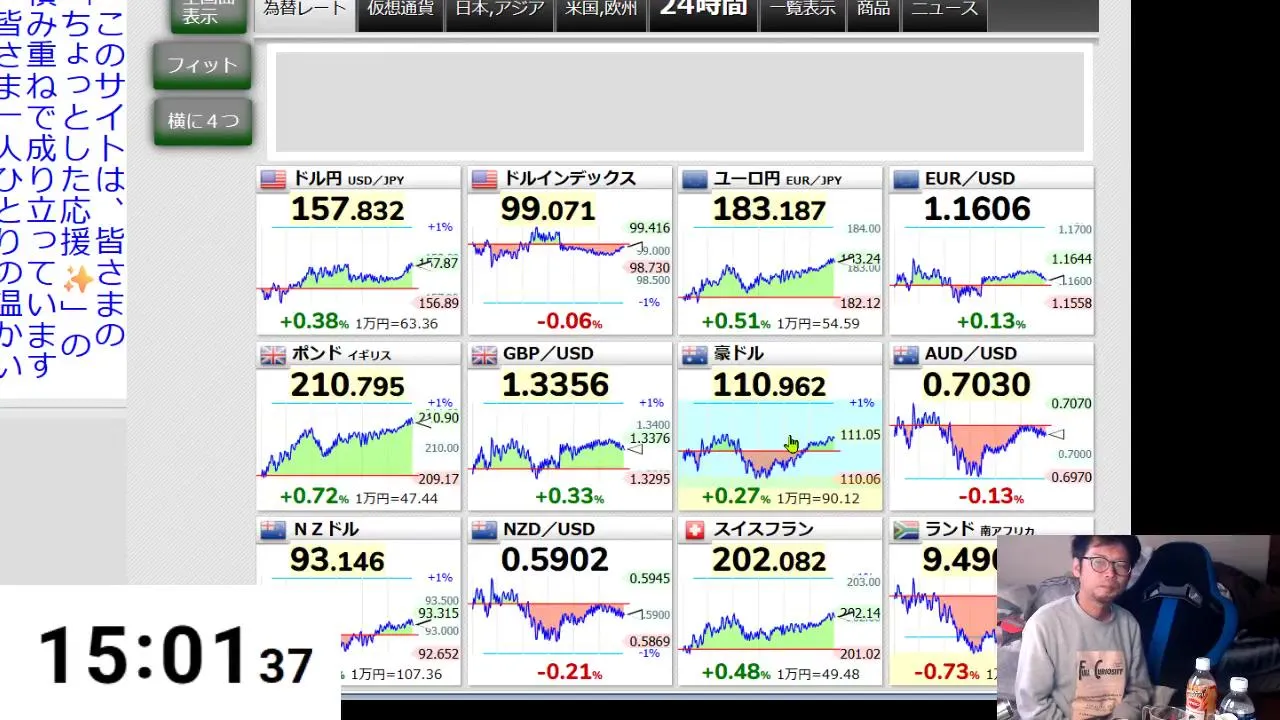Click the 横に4つ layout button
Viewport: 1280px width, 720px height.
202,122
